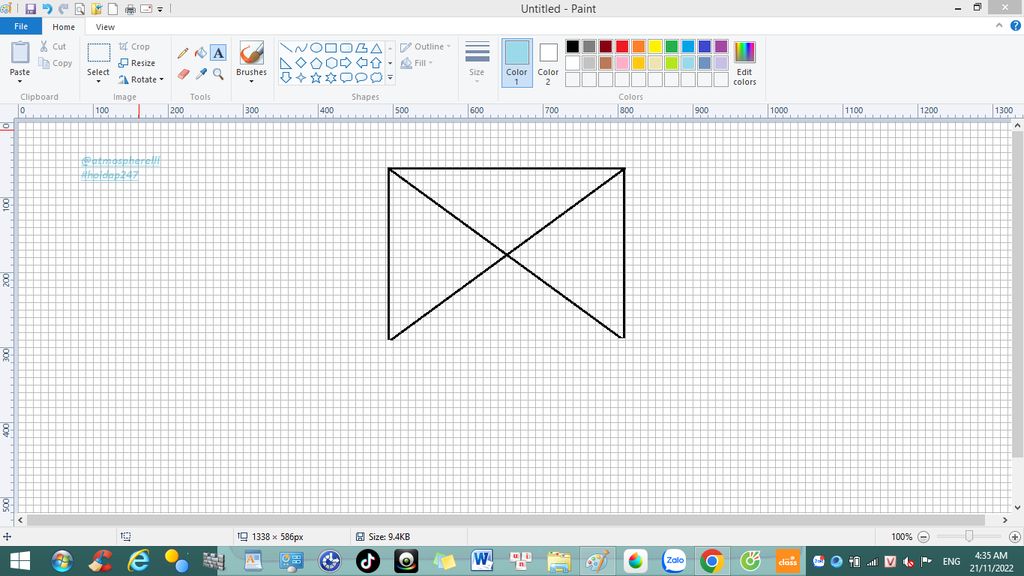Switch to the View tab
This screenshot has height=576, width=1024.
105,27
